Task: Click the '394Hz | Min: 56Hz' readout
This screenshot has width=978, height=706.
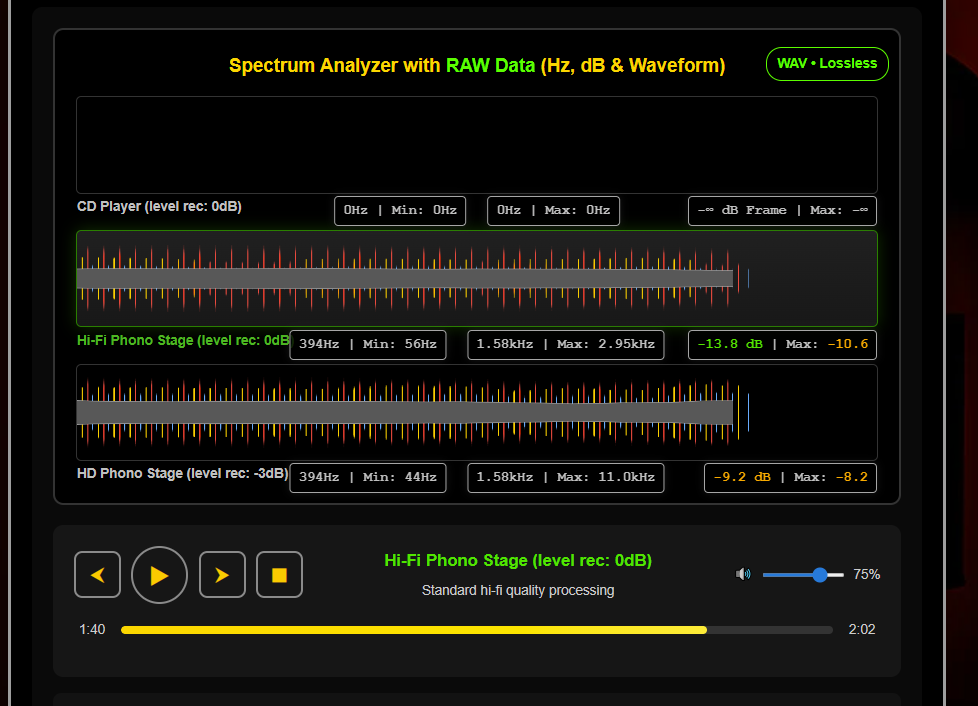Action: [368, 345]
